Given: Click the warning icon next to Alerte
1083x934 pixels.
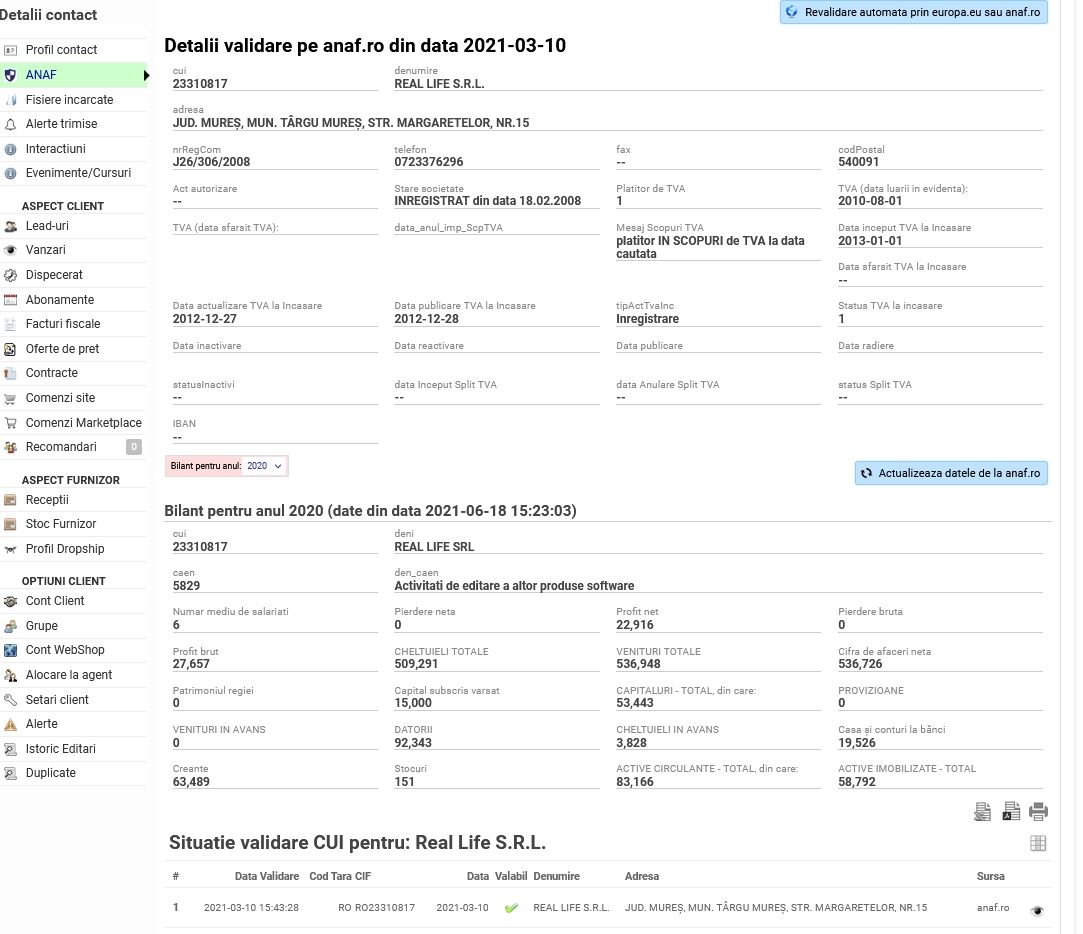Looking at the screenshot, I should tap(11, 724).
